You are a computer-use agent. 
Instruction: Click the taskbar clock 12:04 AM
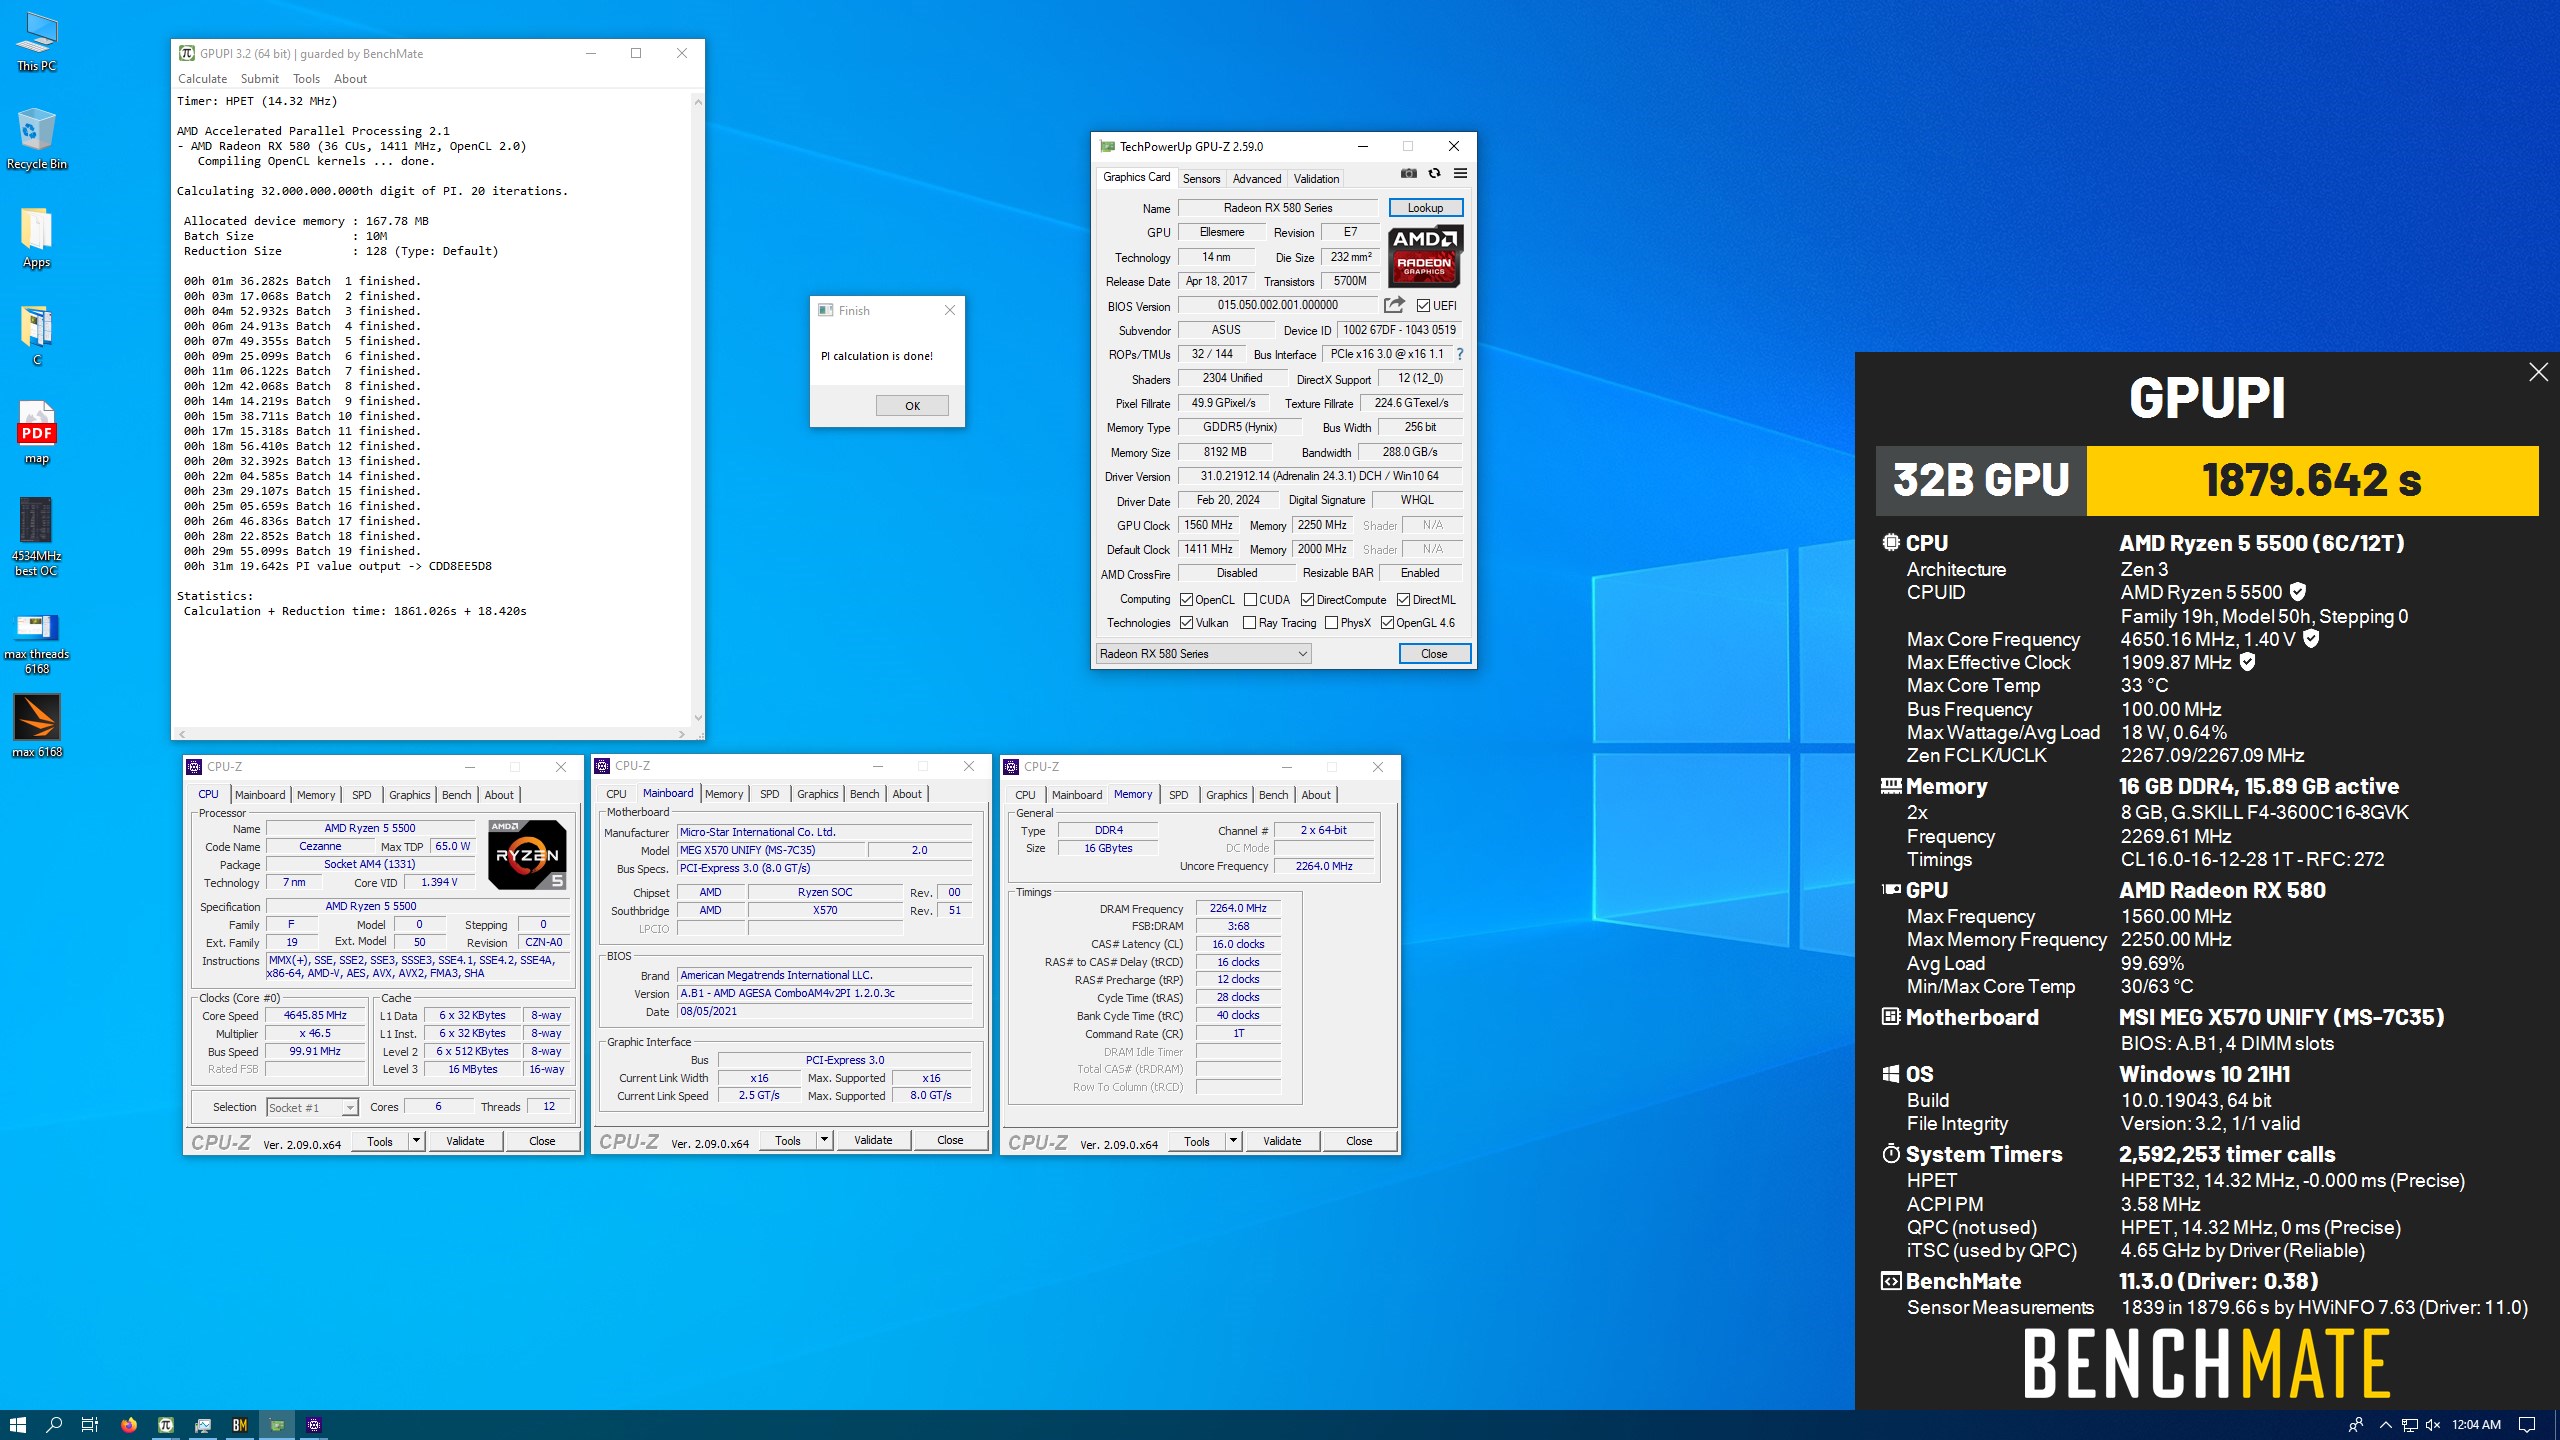point(2476,1425)
